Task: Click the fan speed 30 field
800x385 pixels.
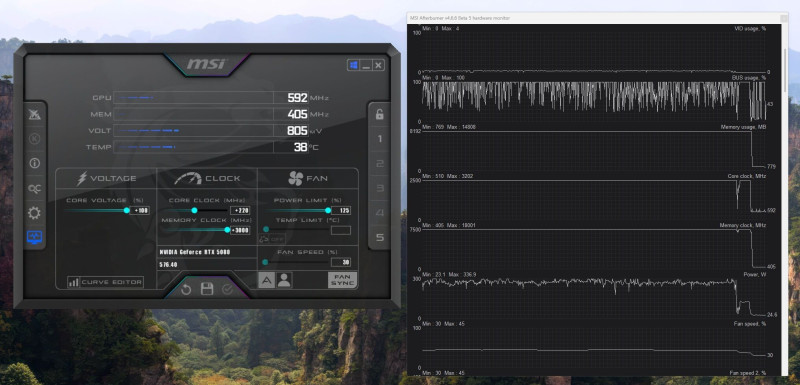Action: click(341, 262)
